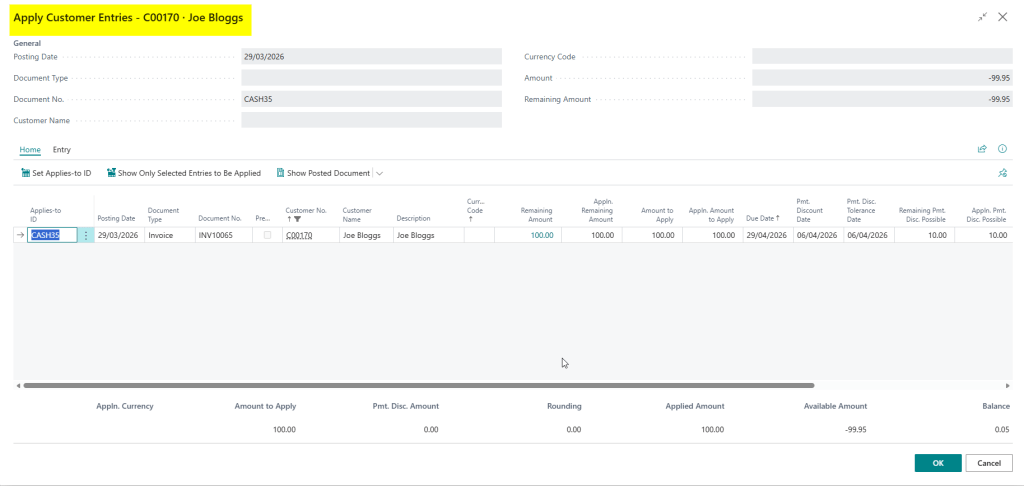Switch to the Home tab

click(30, 149)
